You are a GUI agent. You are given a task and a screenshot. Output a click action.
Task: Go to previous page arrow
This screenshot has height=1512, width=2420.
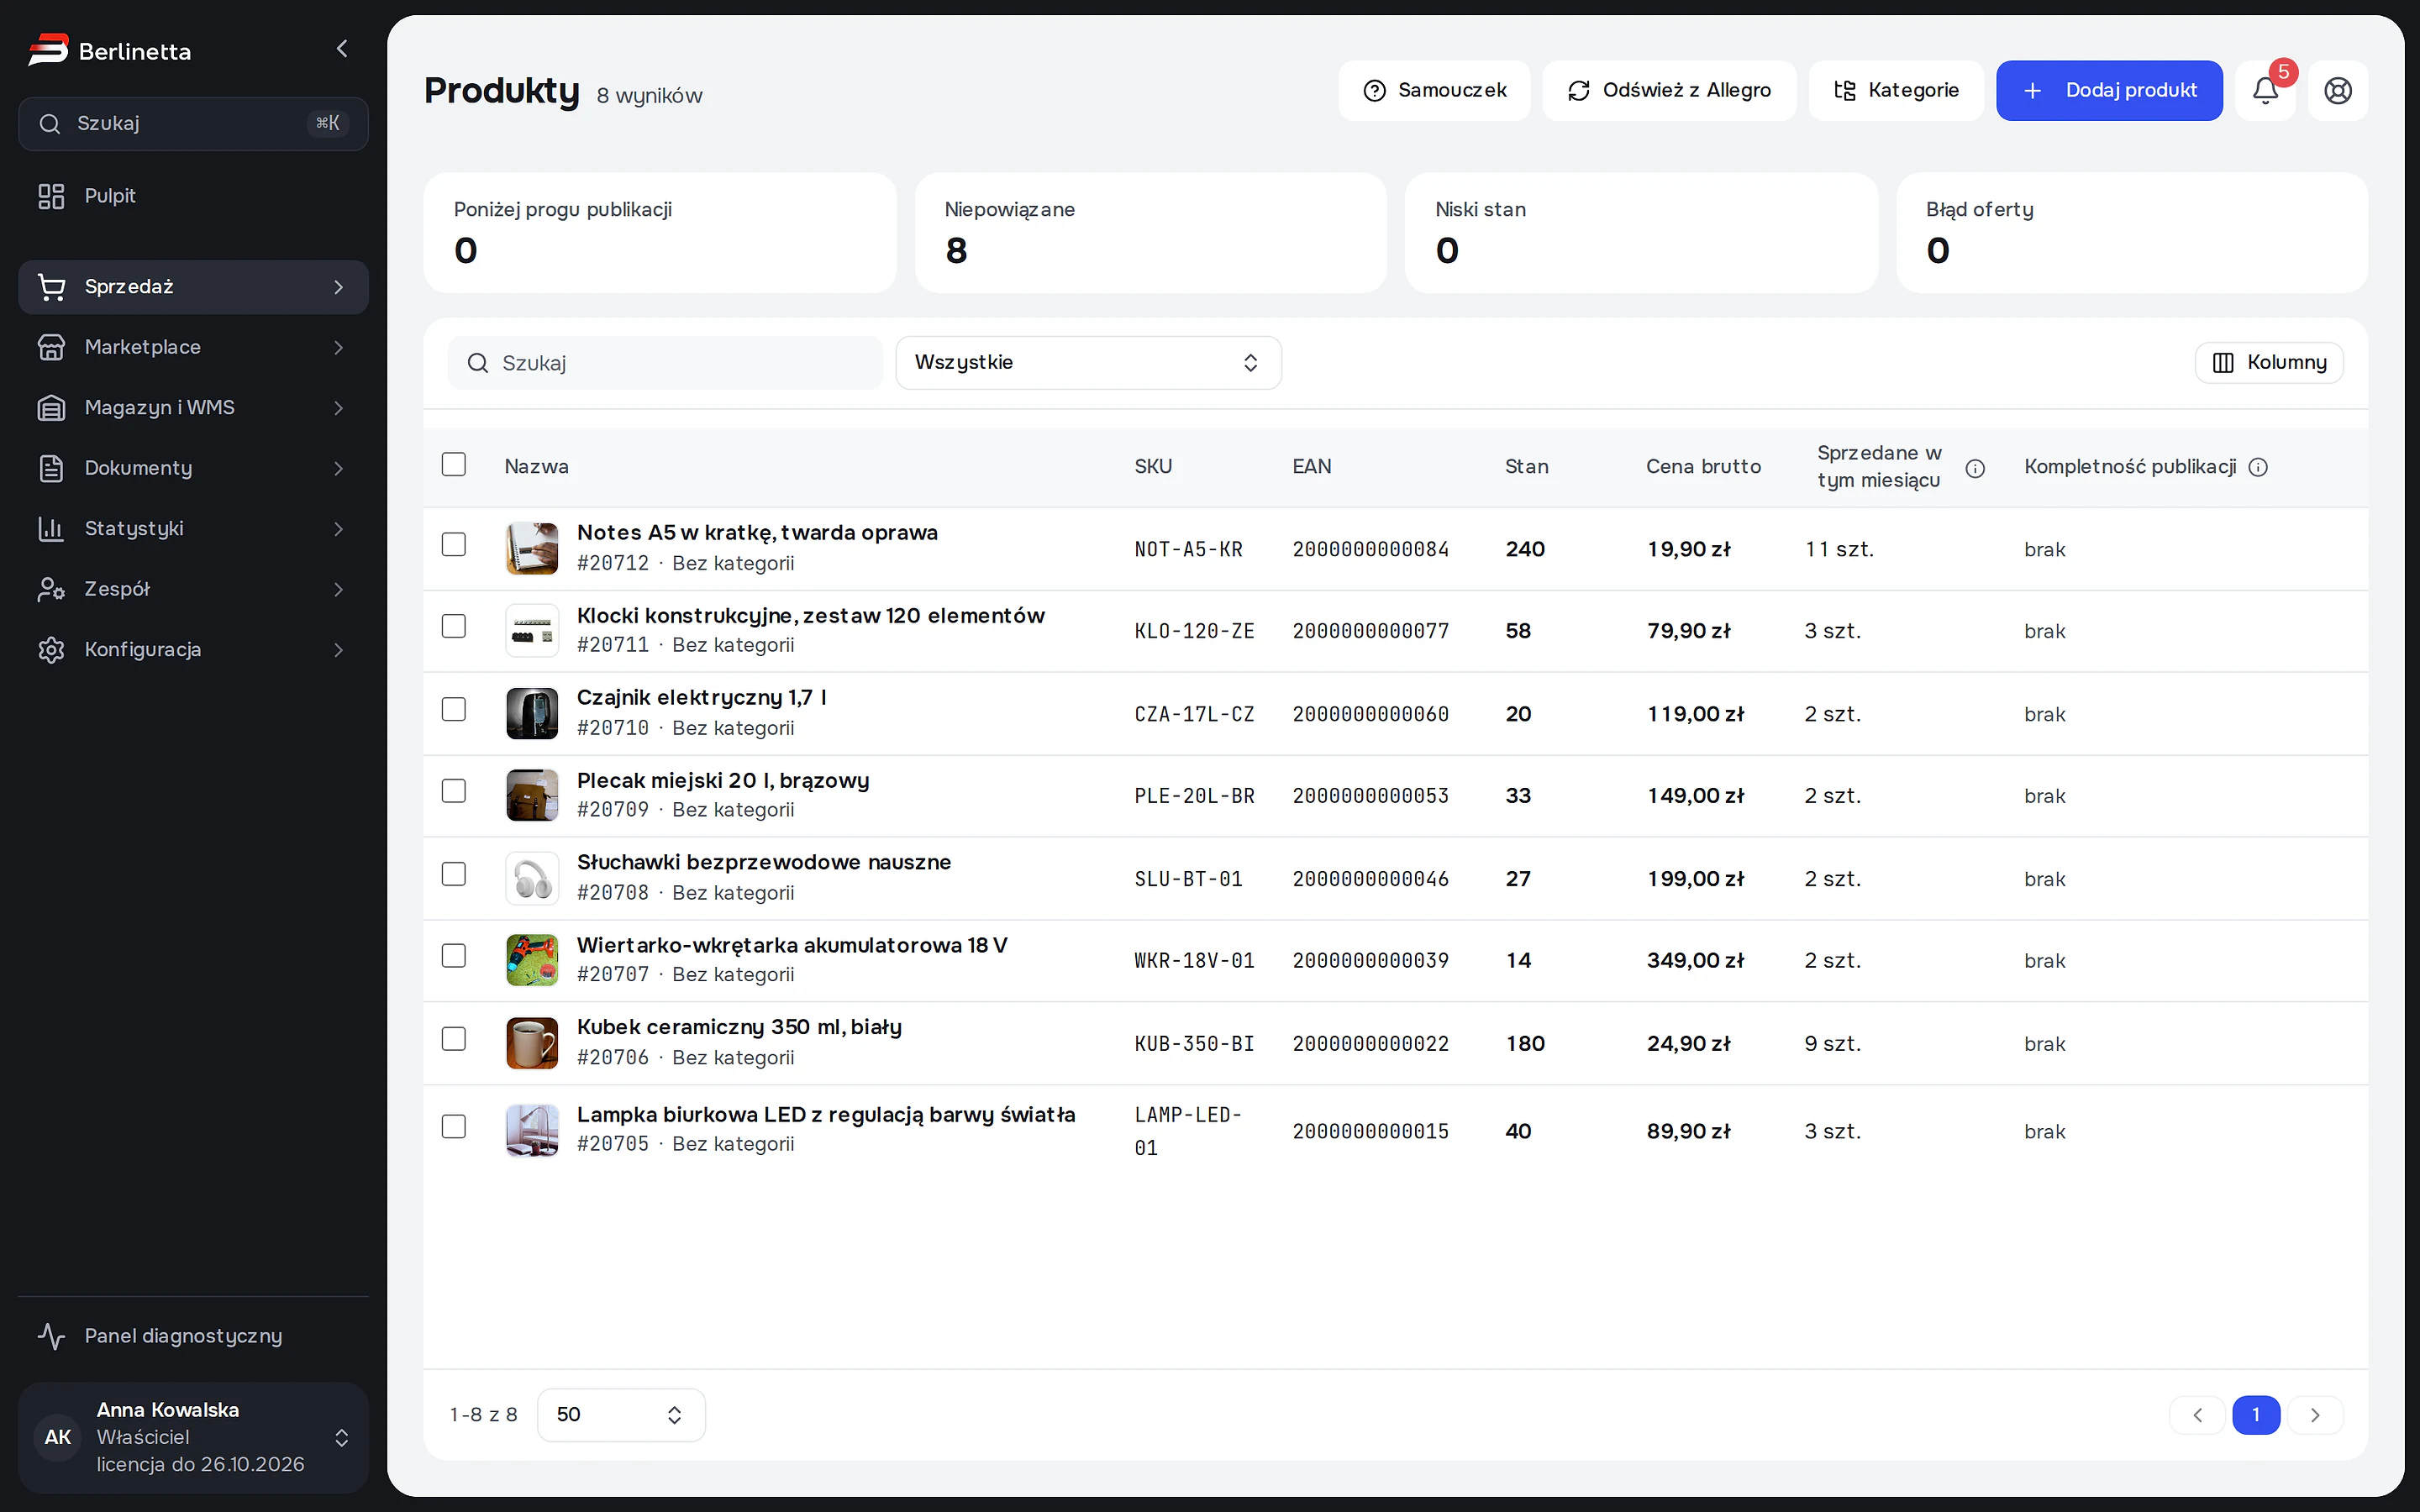point(2197,1415)
